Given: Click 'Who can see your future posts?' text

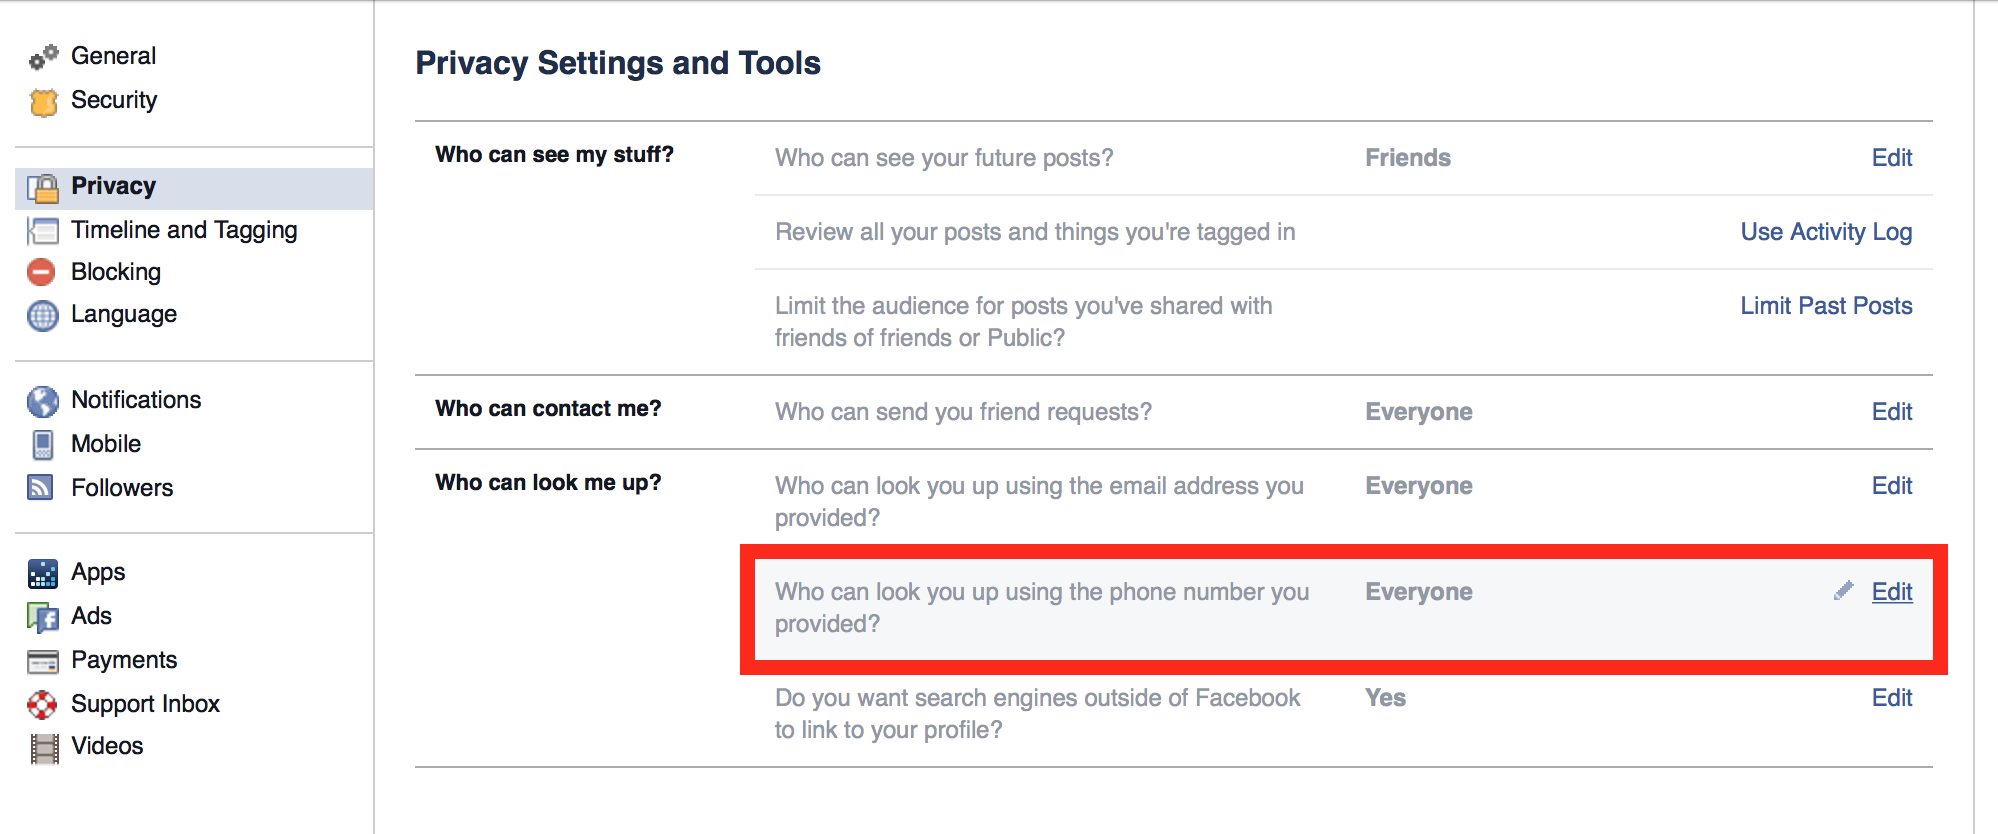Looking at the screenshot, I should (x=944, y=158).
